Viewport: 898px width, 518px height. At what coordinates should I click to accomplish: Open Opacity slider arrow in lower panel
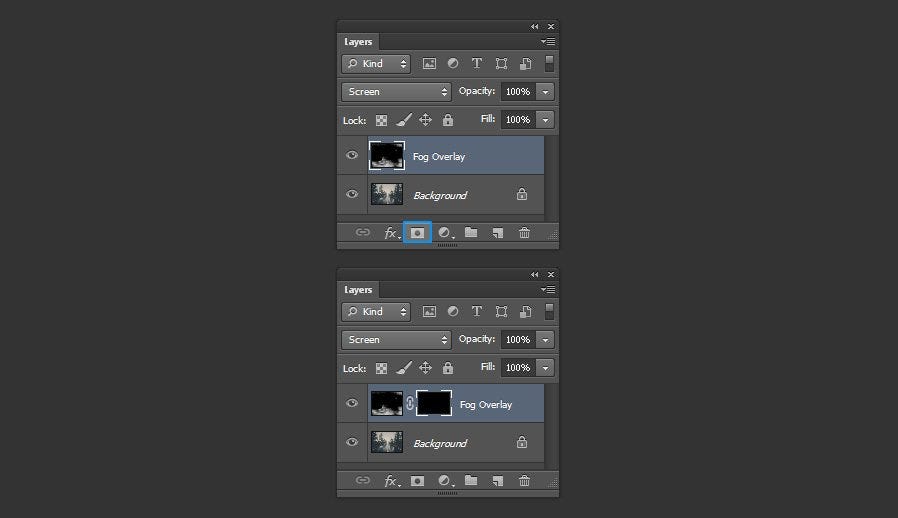(x=545, y=340)
